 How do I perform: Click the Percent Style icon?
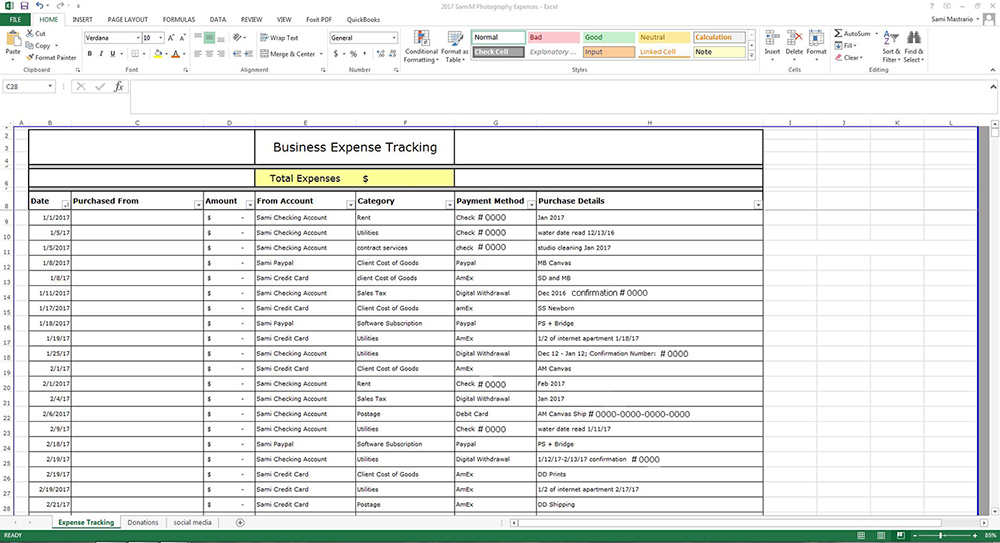tap(353, 54)
